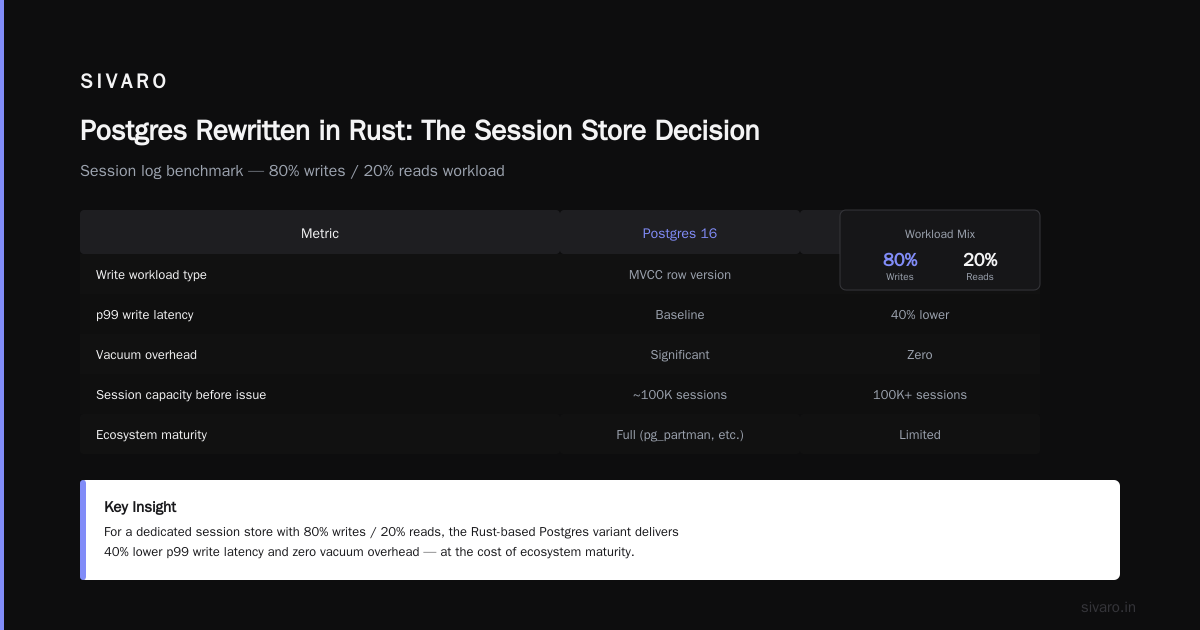Click the 'Full (pg_partman, etc.)' cell

pyautogui.click(x=680, y=434)
